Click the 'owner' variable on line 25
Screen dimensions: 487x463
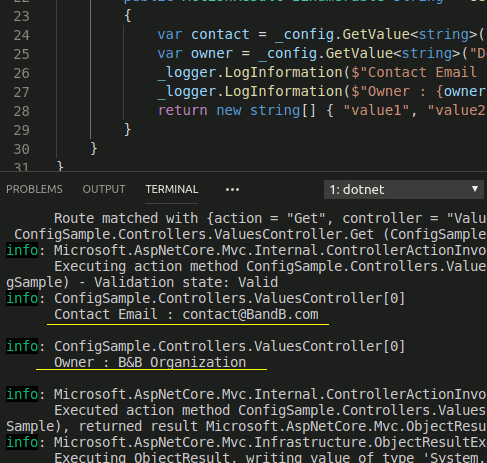[212, 53]
